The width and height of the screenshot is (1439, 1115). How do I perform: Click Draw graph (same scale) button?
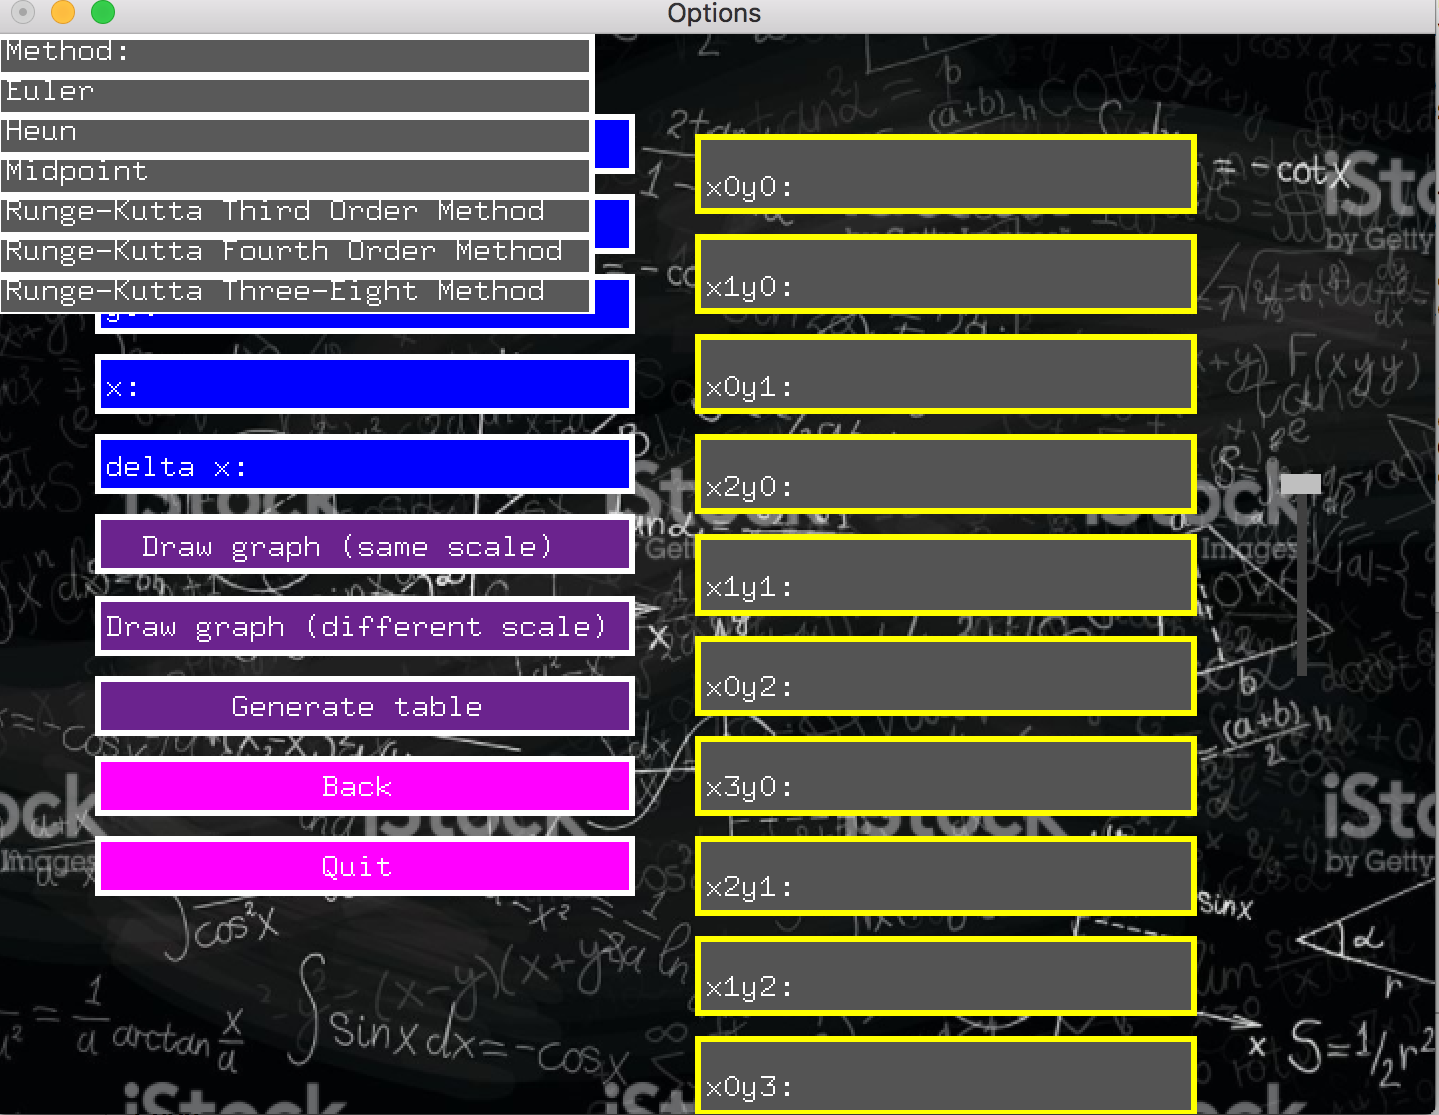[x=365, y=545]
